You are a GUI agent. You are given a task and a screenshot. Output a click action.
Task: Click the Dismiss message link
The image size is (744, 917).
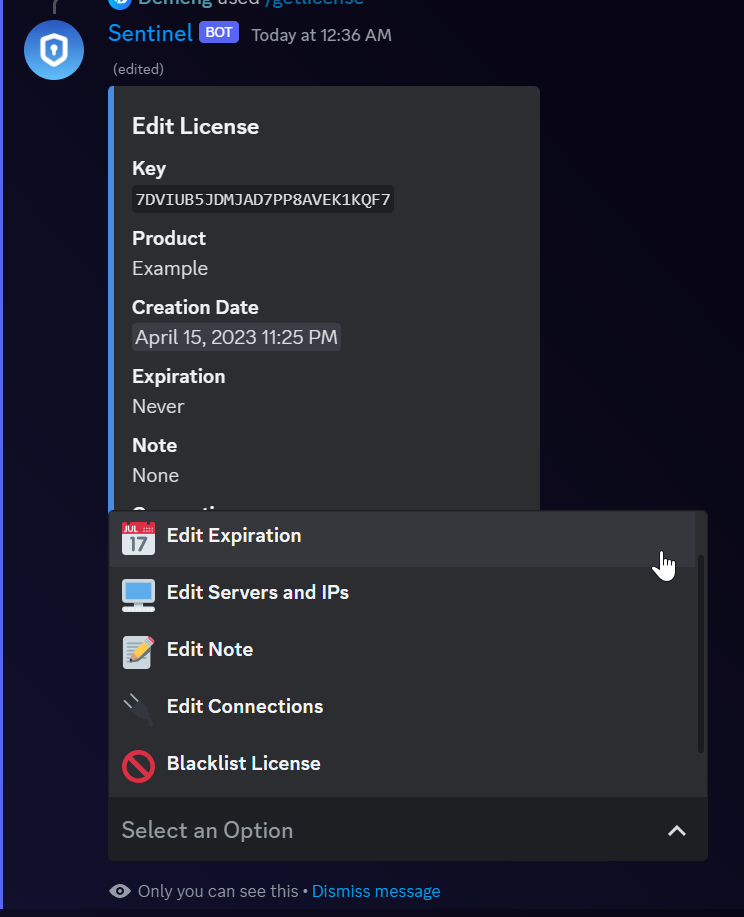point(376,891)
